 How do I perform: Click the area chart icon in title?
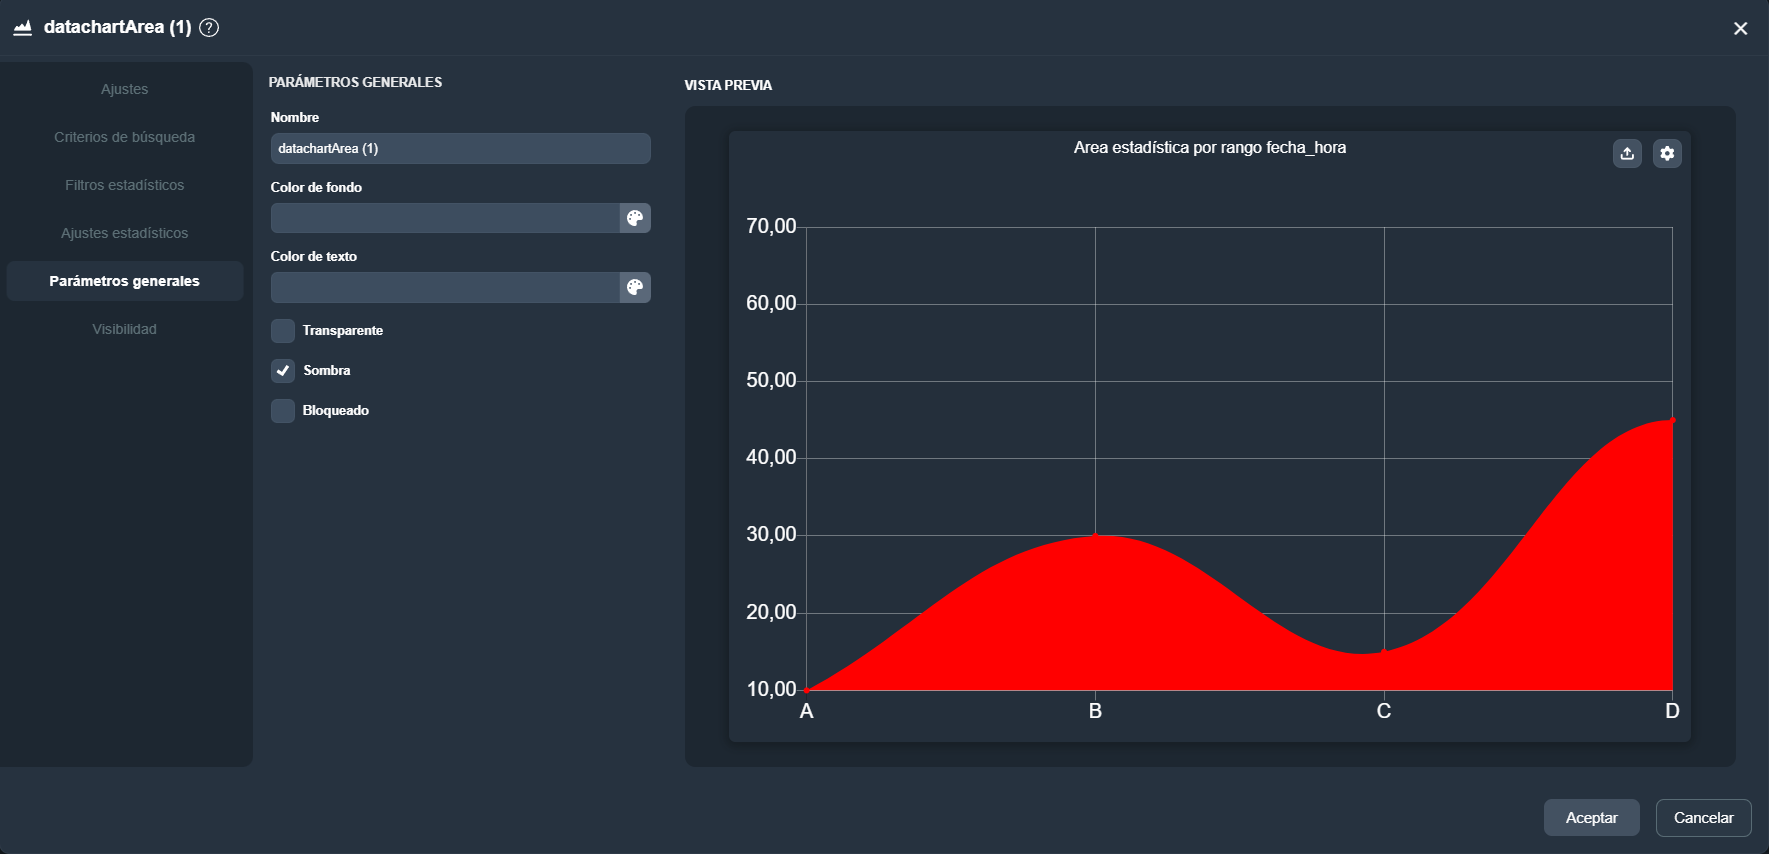click(x=22, y=28)
